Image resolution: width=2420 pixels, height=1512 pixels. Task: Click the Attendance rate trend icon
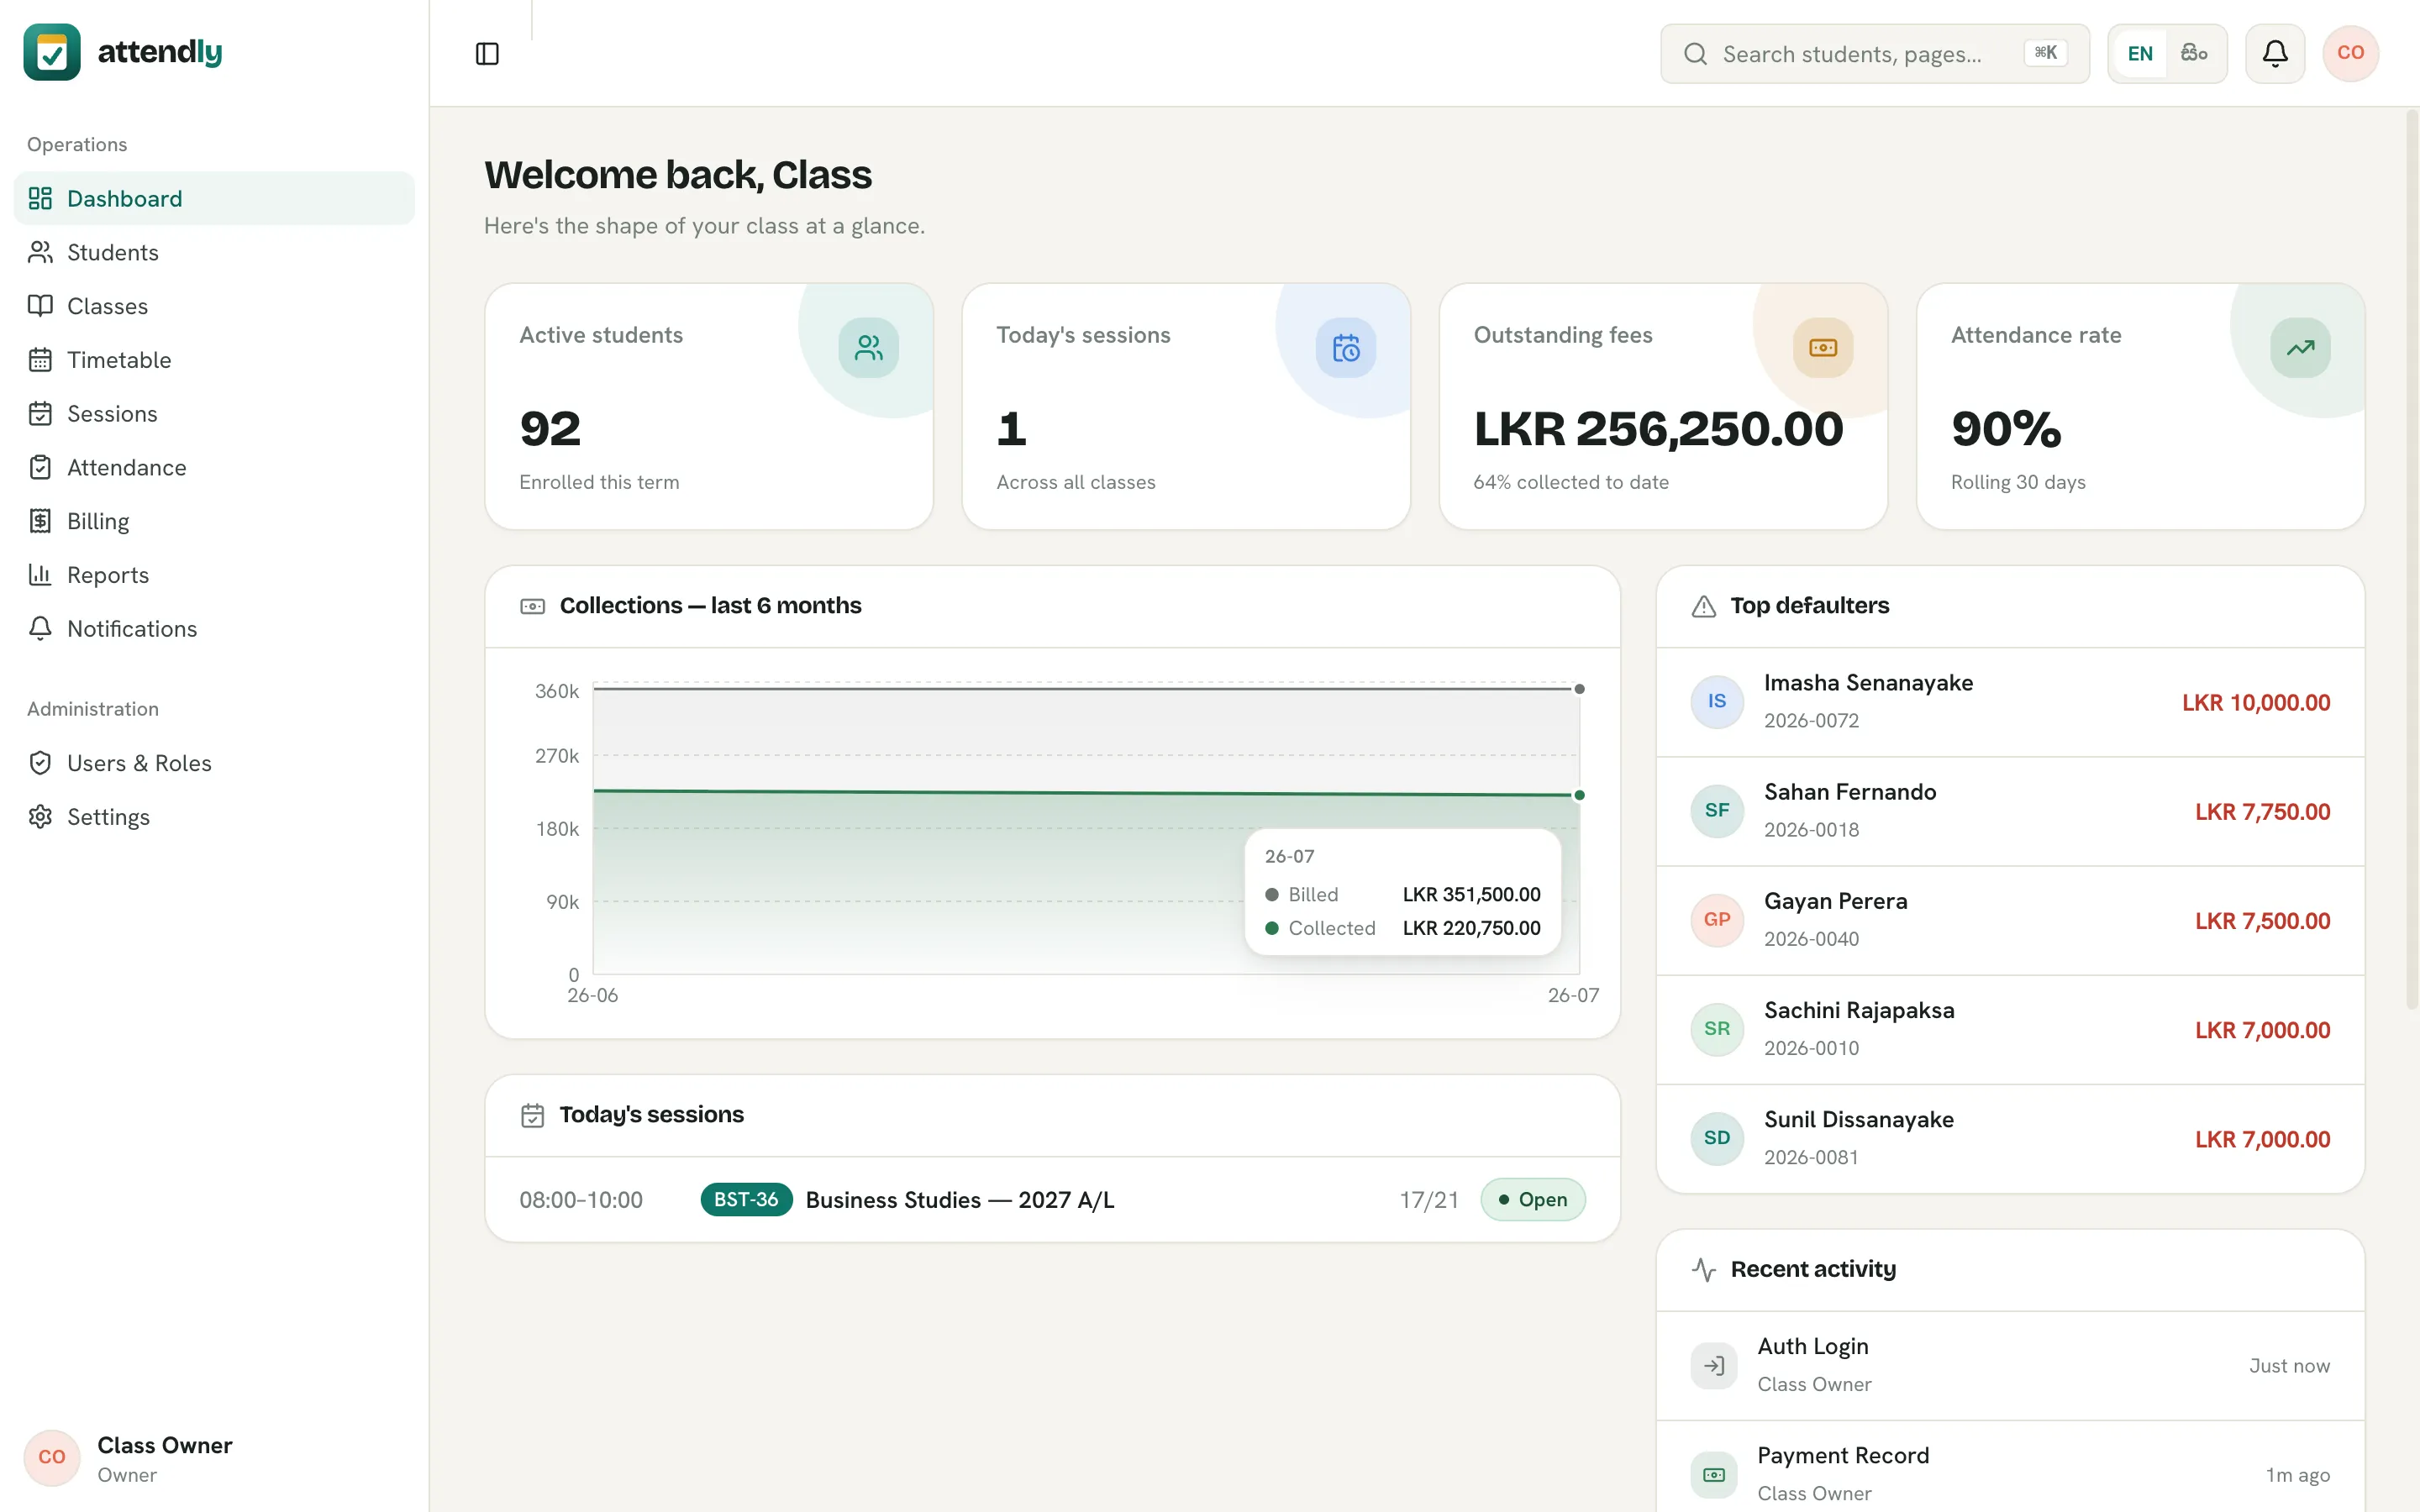(2300, 348)
